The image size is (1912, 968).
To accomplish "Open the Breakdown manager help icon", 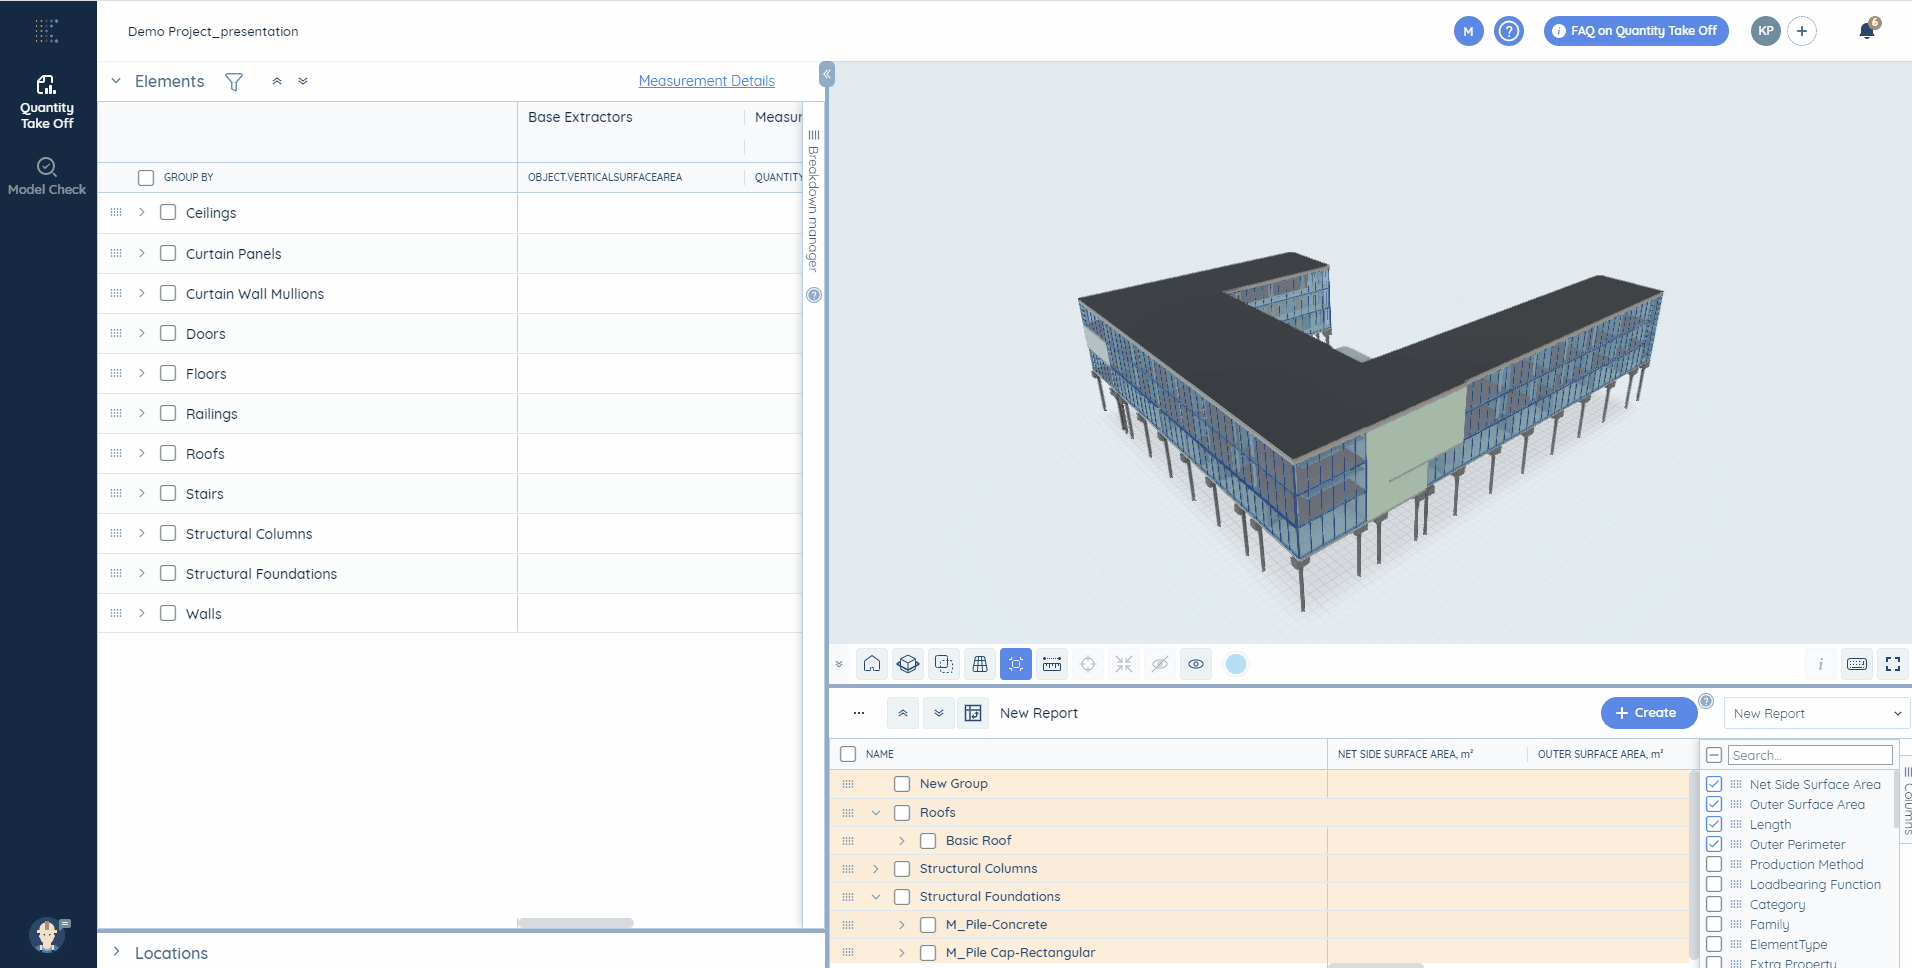I will pos(814,295).
